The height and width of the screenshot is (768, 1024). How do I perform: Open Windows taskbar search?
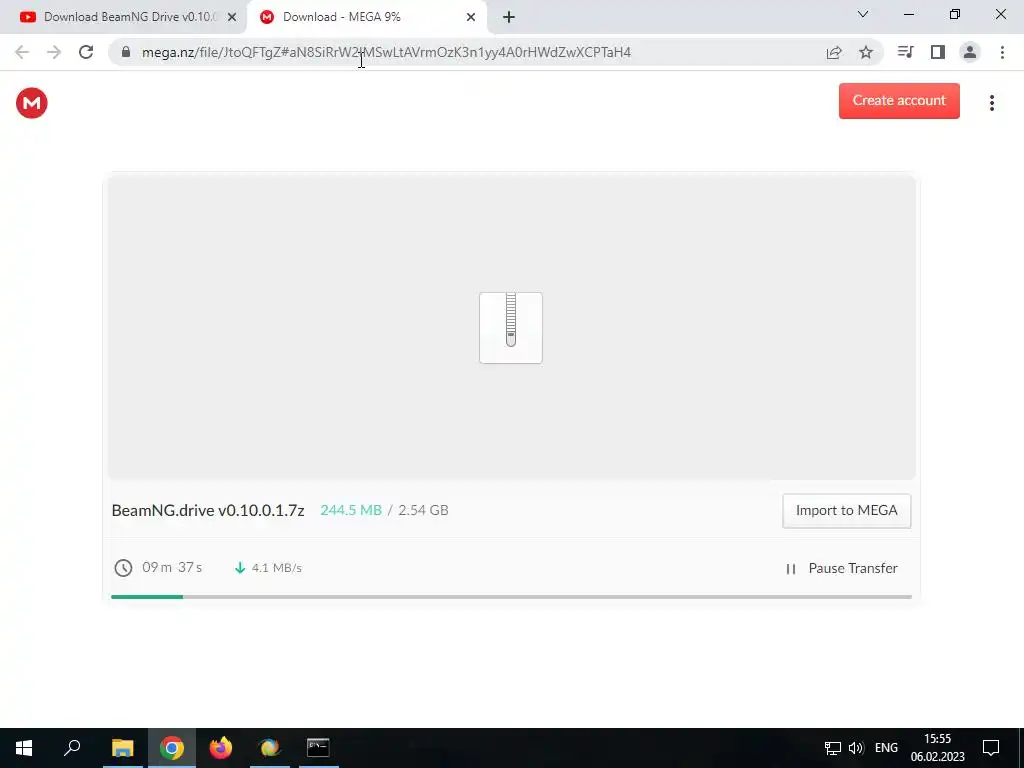click(72, 748)
